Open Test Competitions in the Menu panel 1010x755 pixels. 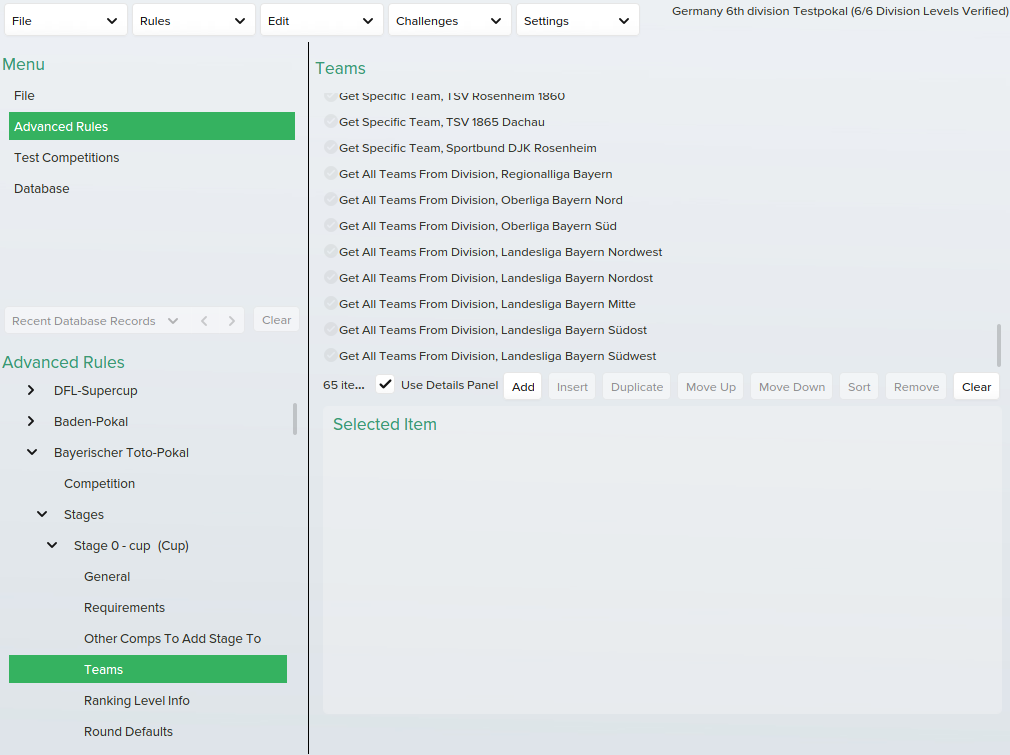coord(152,157)
